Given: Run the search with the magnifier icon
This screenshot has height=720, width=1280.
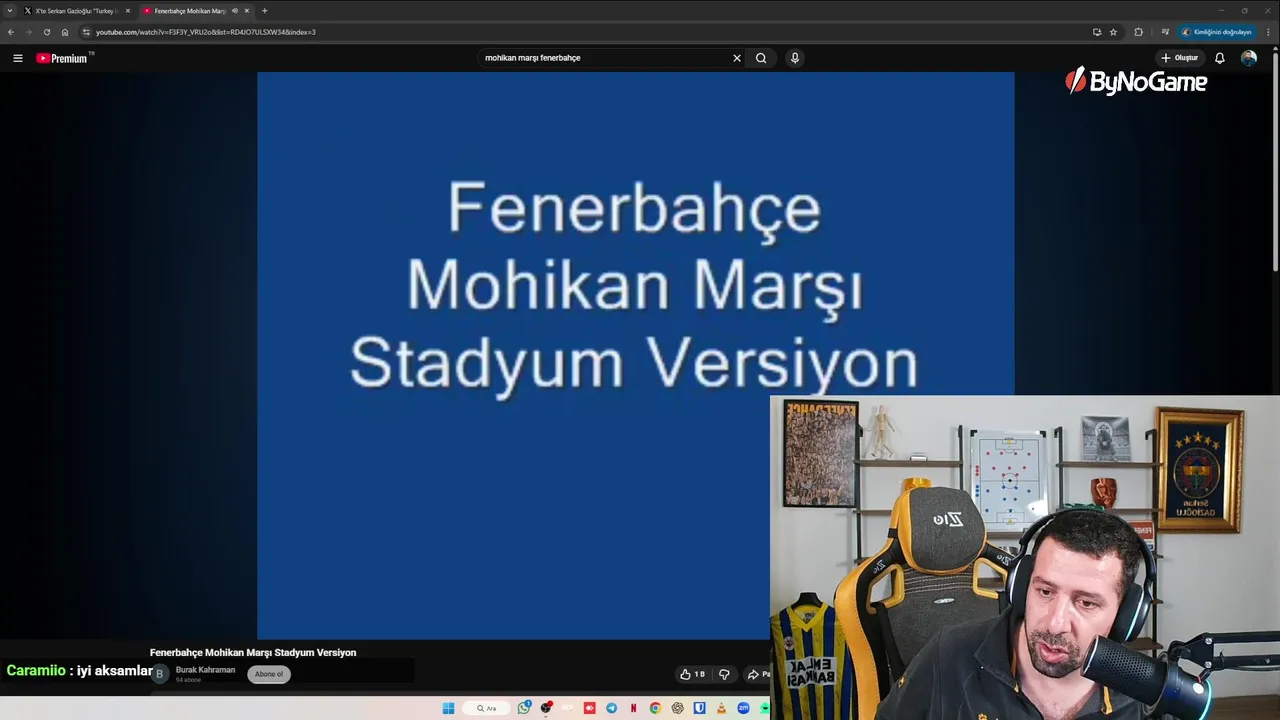Looking at the screenshot, I should (x=761, y=58).
